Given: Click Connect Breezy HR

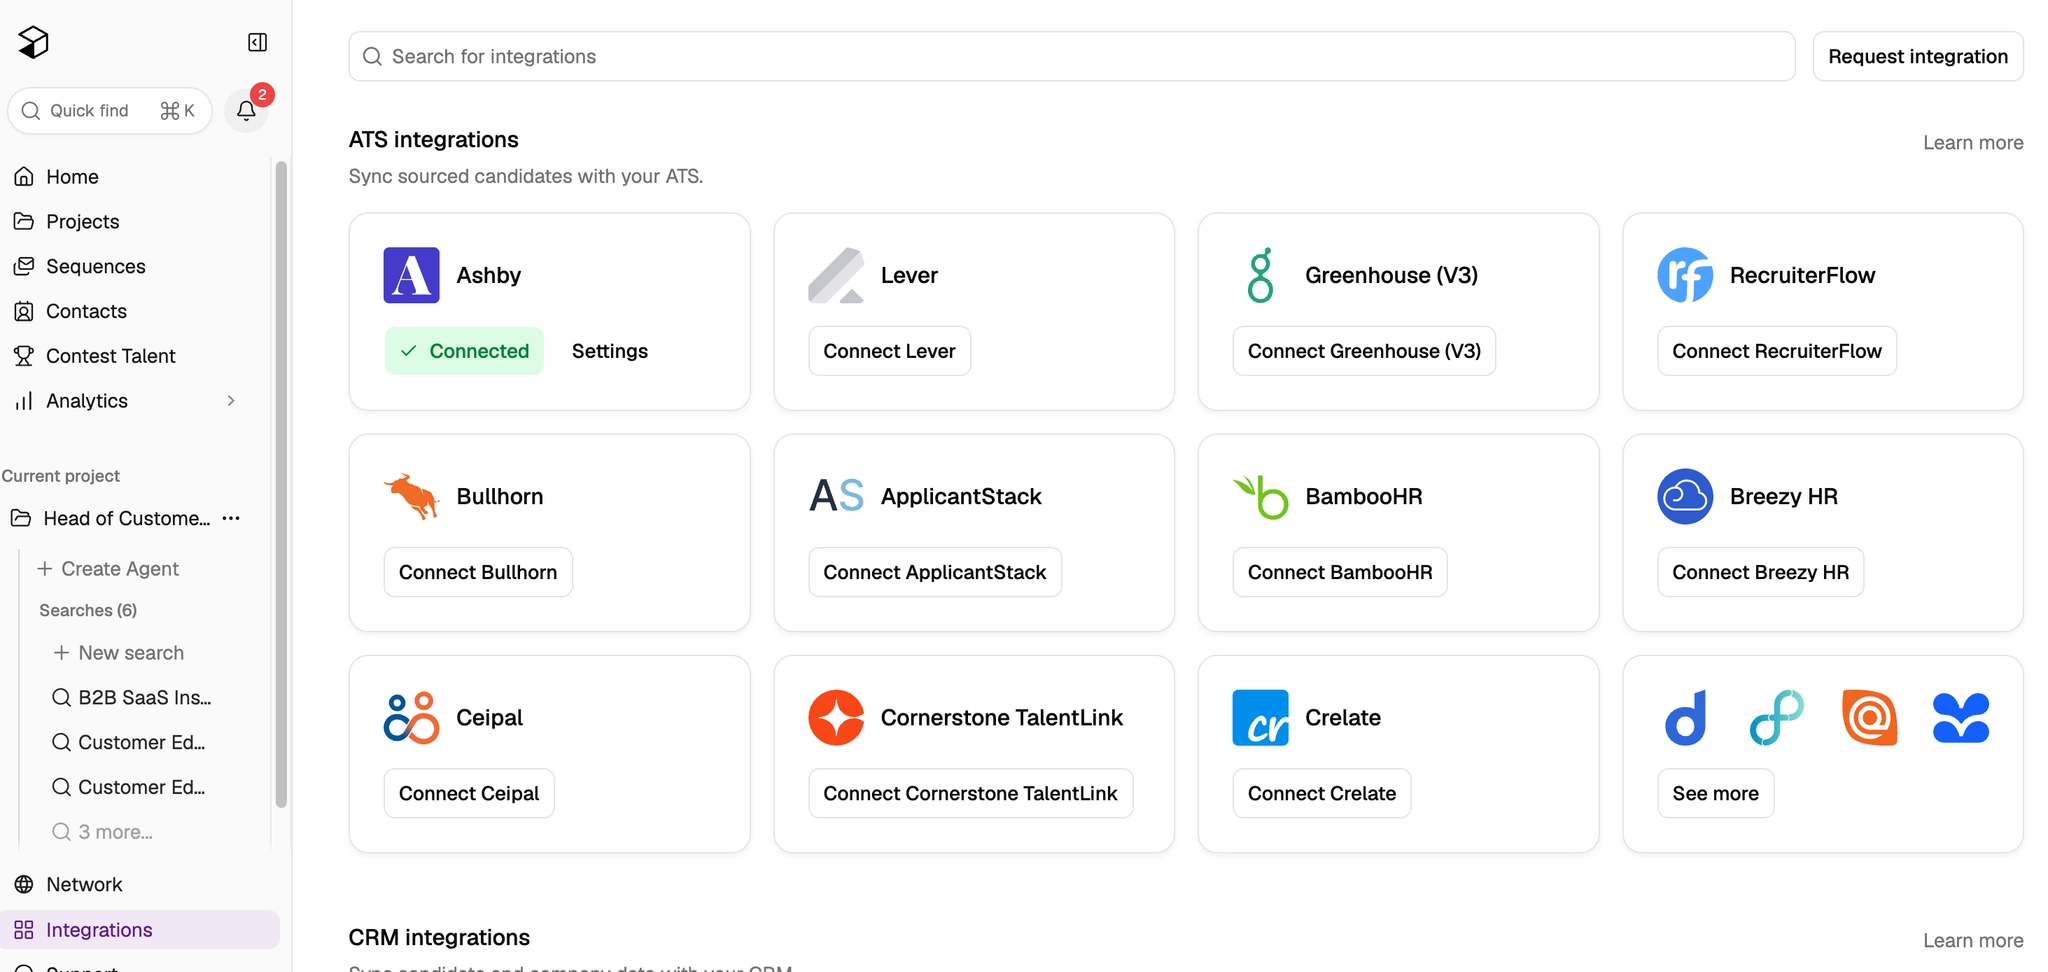Looking at the screenshot, I should point(1760,572).
